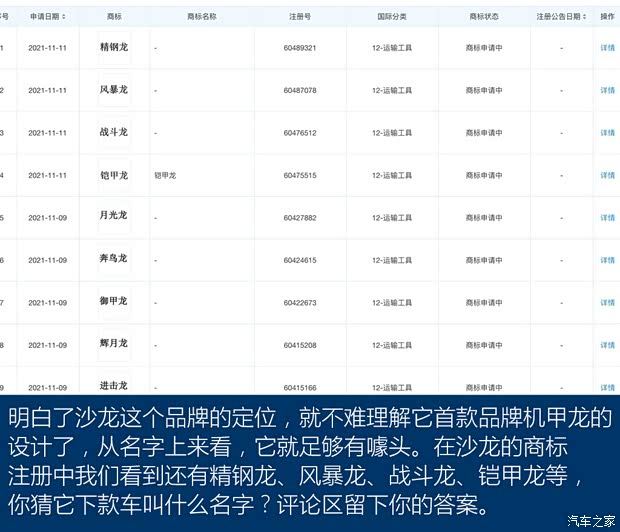Click the 辉月龙 trademark image
Image resolution: width=620 pixels, height=532 pixels.
coord(114,343)
